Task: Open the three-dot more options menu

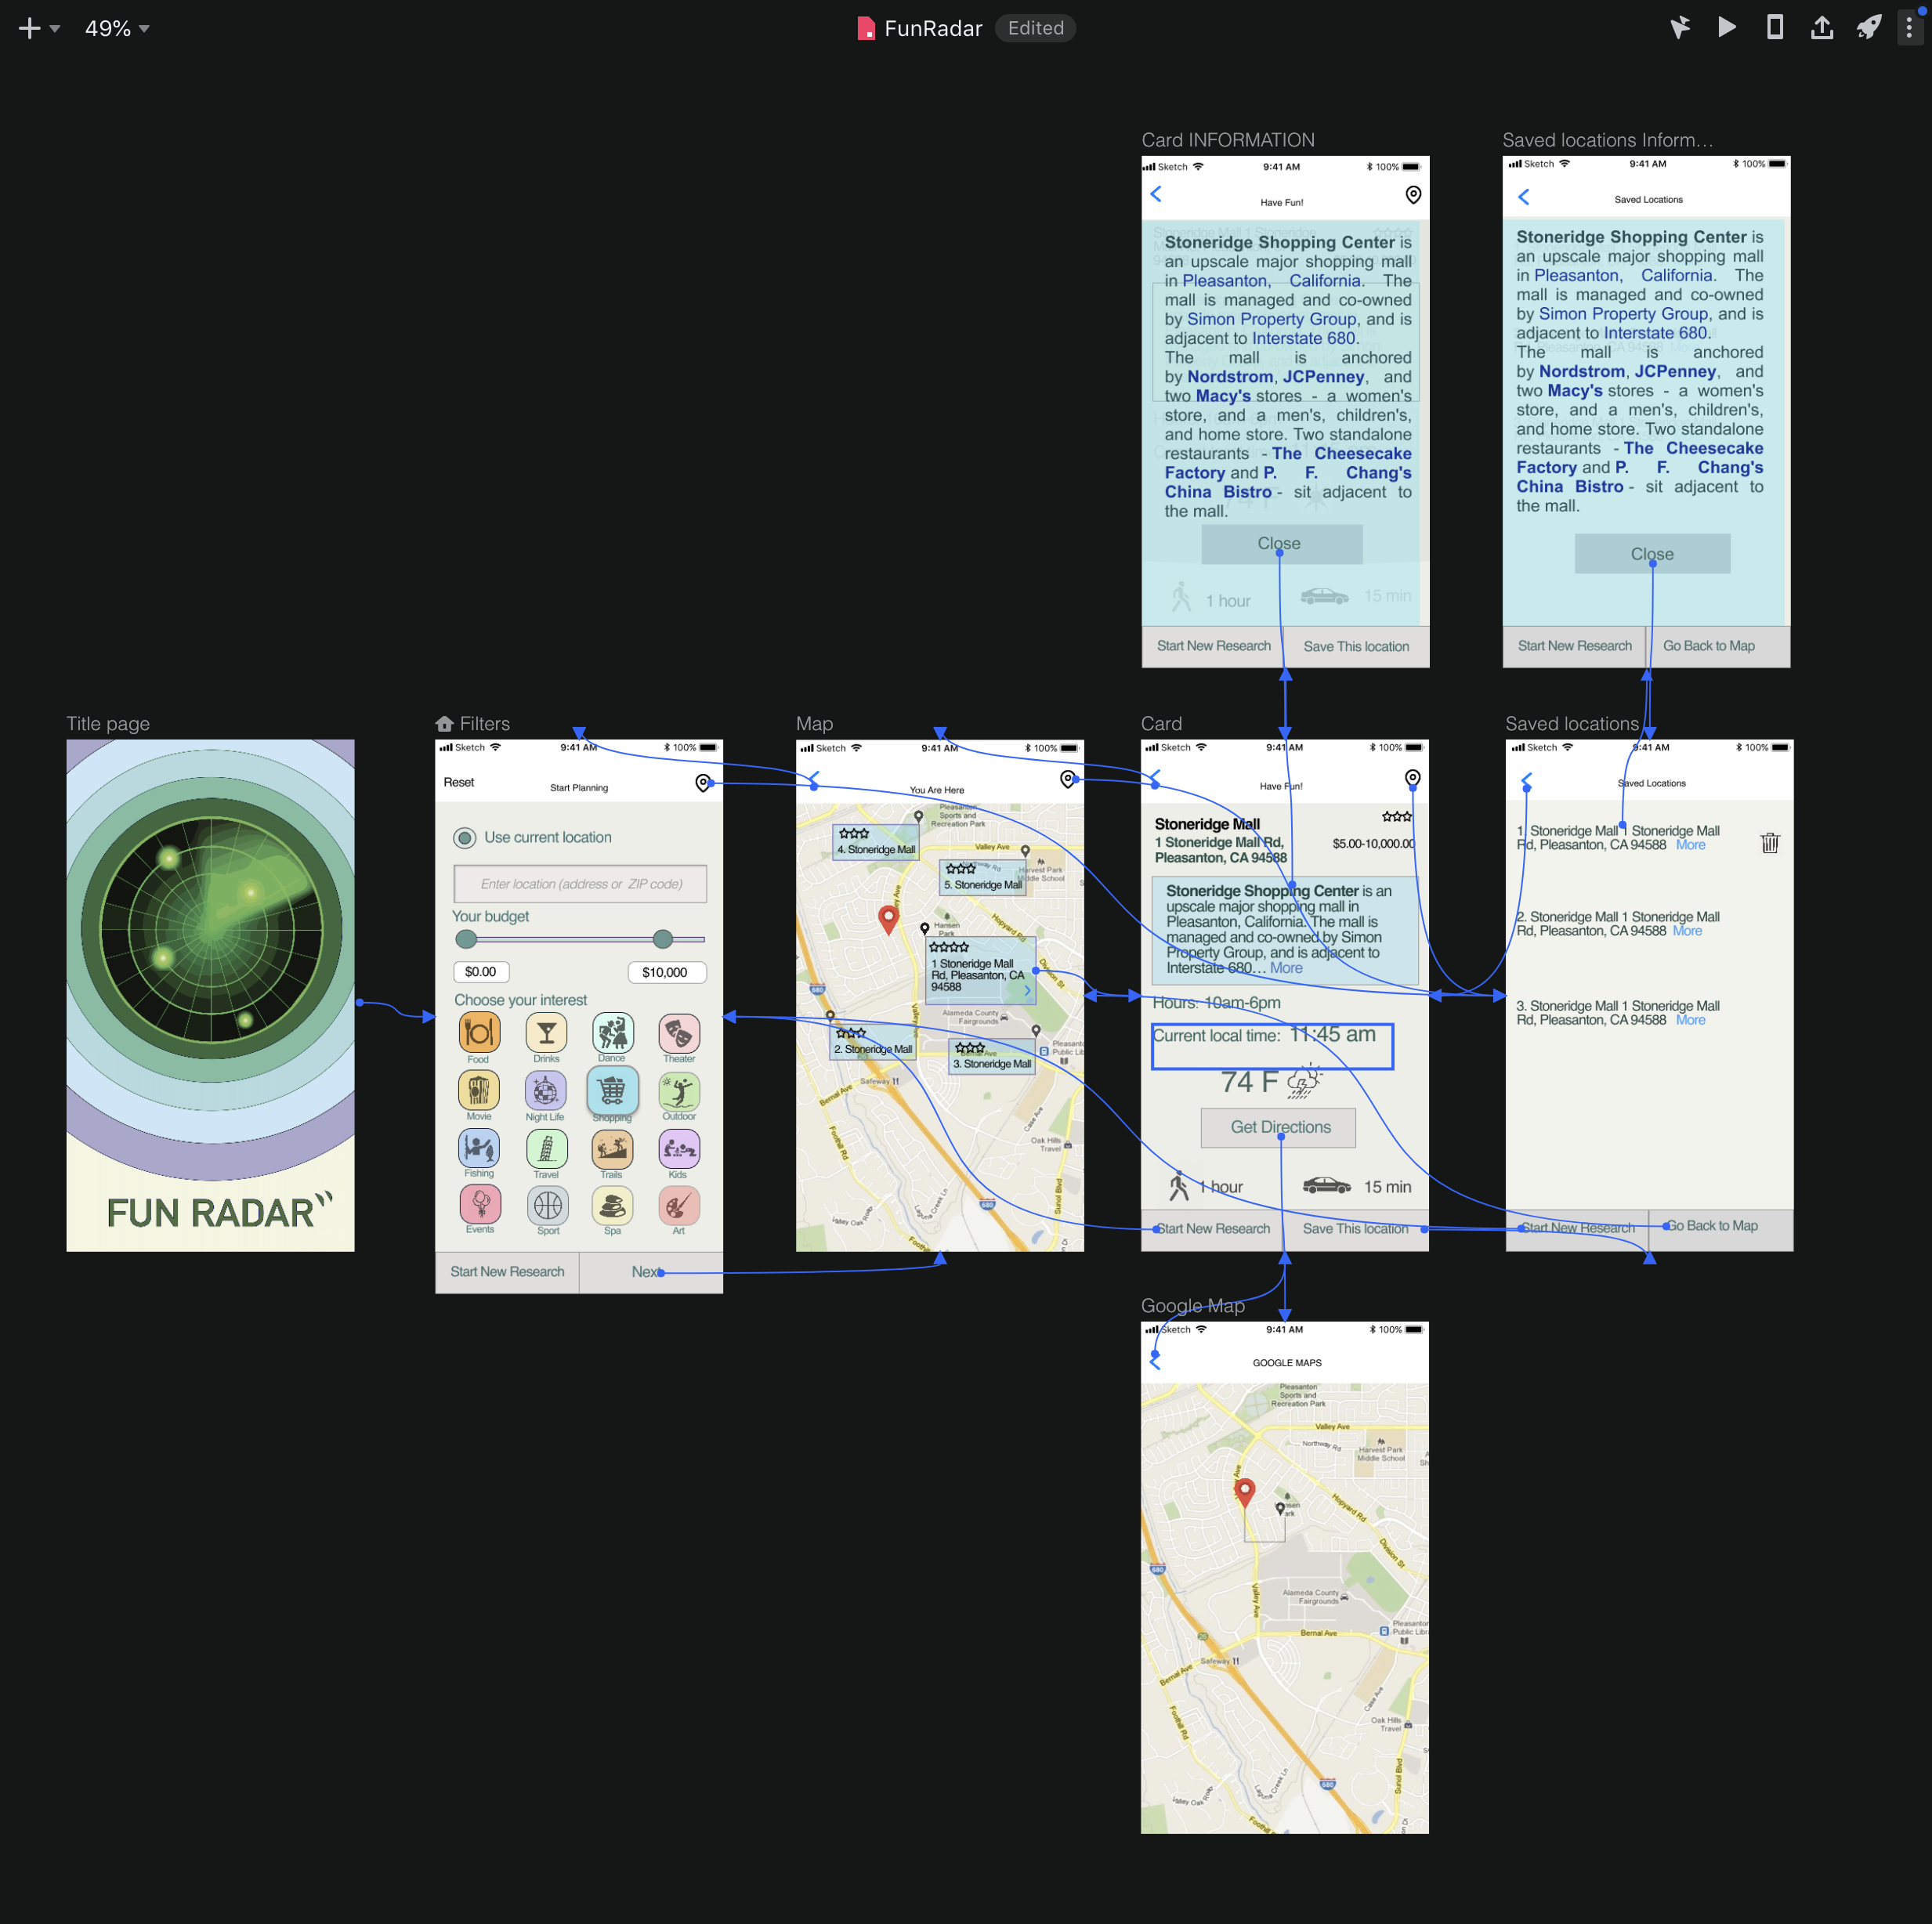Action: point(1909,28)
